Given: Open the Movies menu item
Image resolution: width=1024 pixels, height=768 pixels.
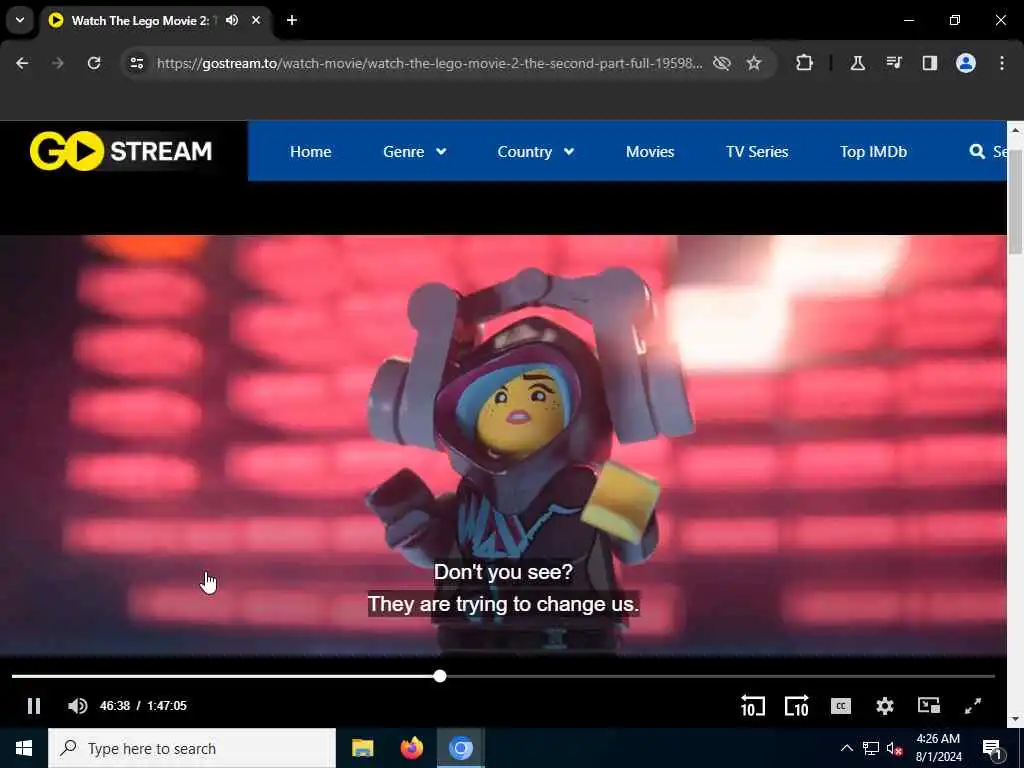Looking at the screenshot, I should [650, 152].
